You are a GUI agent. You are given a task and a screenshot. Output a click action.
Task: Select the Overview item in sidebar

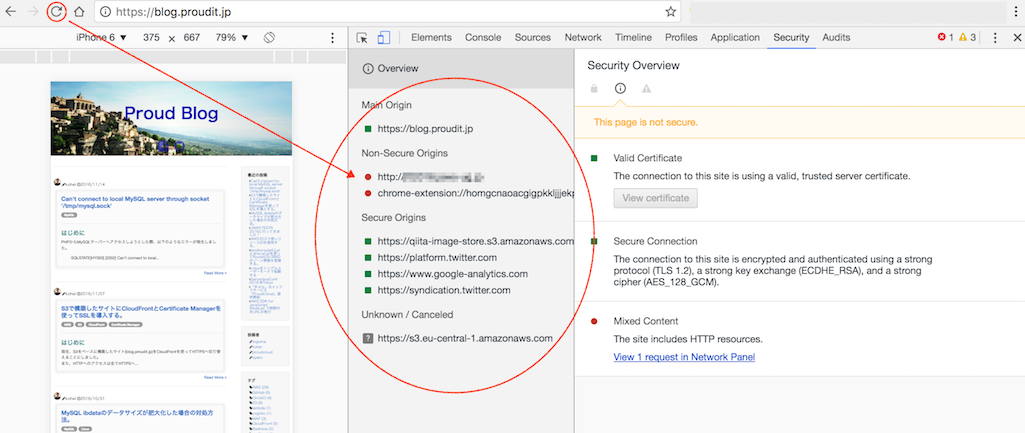click(462, 68)
